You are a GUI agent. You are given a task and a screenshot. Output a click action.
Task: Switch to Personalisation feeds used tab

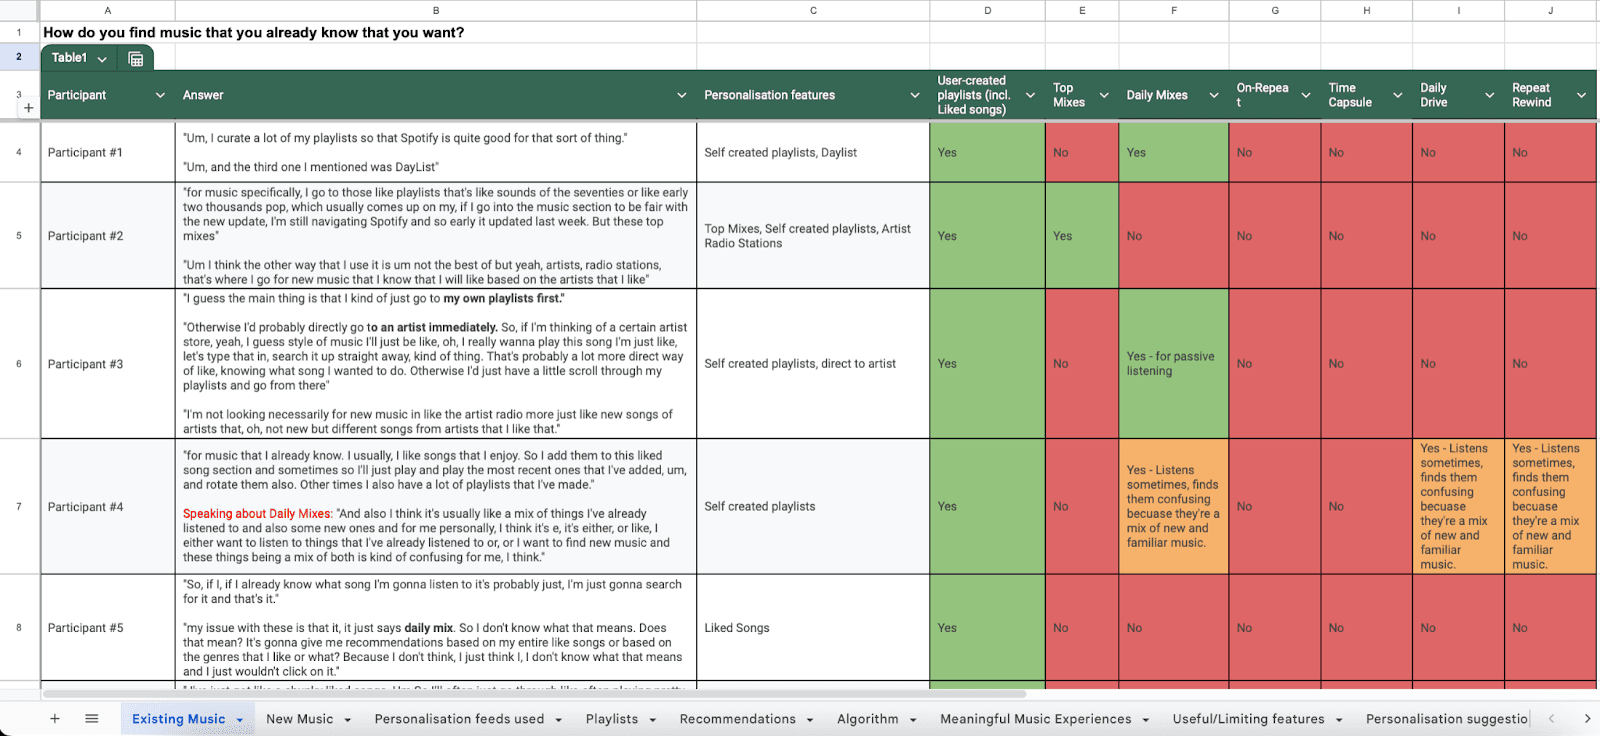[460, 719]
